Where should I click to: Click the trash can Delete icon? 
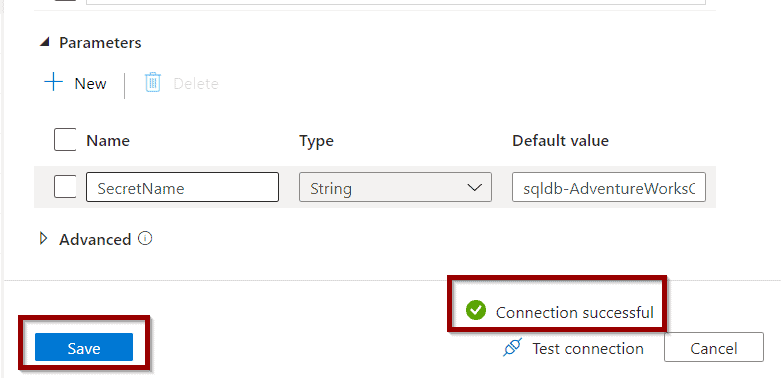[153, 82]
